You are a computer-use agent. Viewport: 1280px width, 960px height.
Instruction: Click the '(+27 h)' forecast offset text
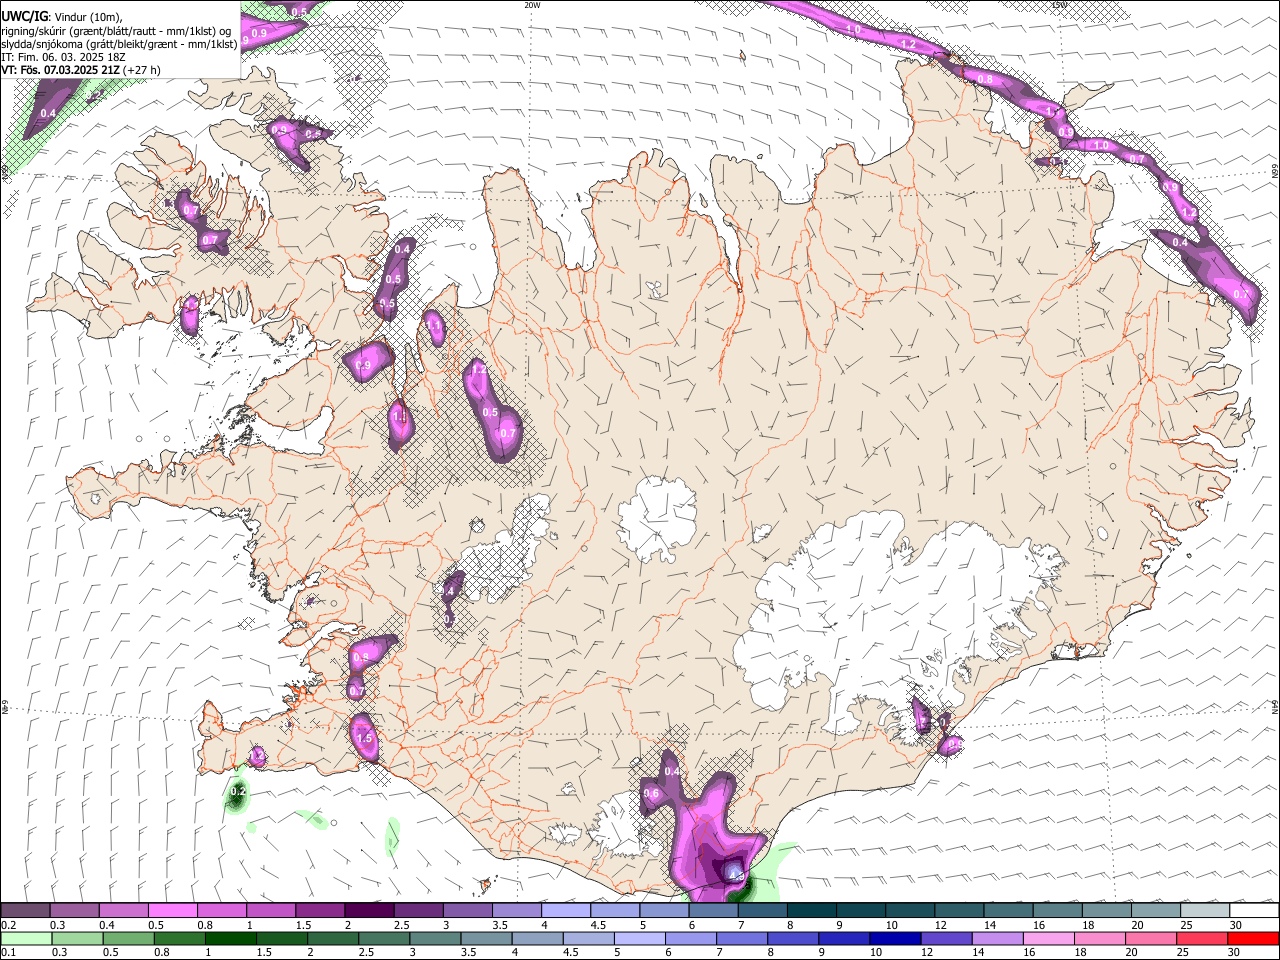142,70
